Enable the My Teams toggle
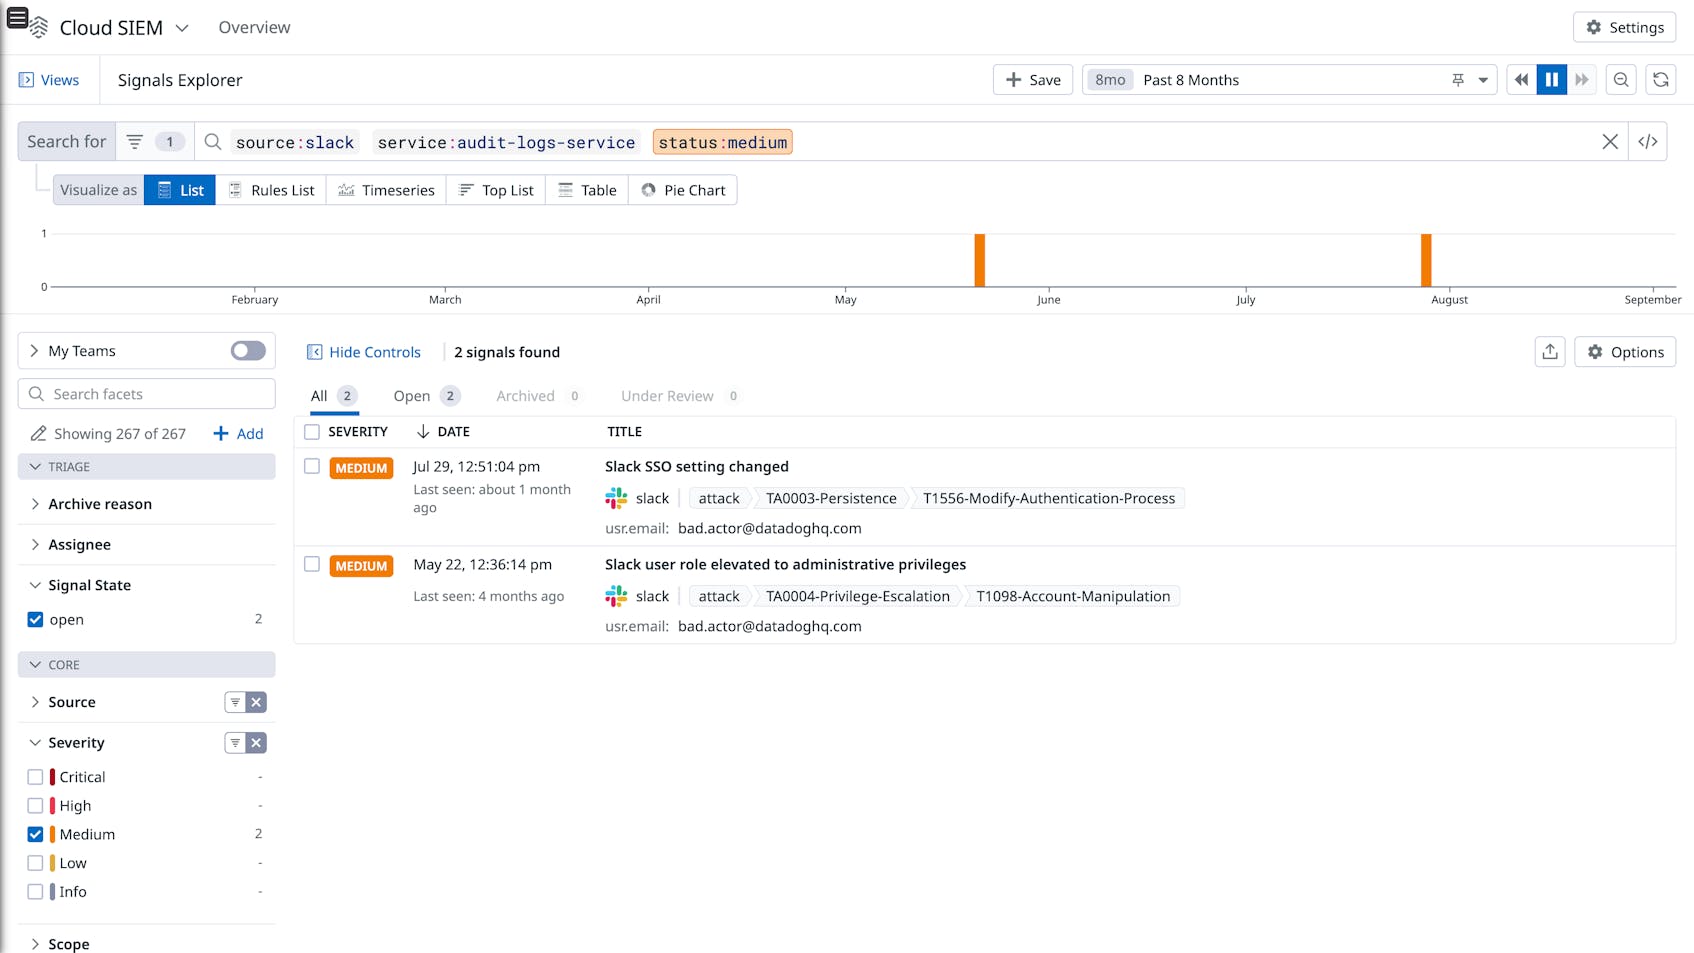This screenshot has width=1694, height=953. point(247,350)
